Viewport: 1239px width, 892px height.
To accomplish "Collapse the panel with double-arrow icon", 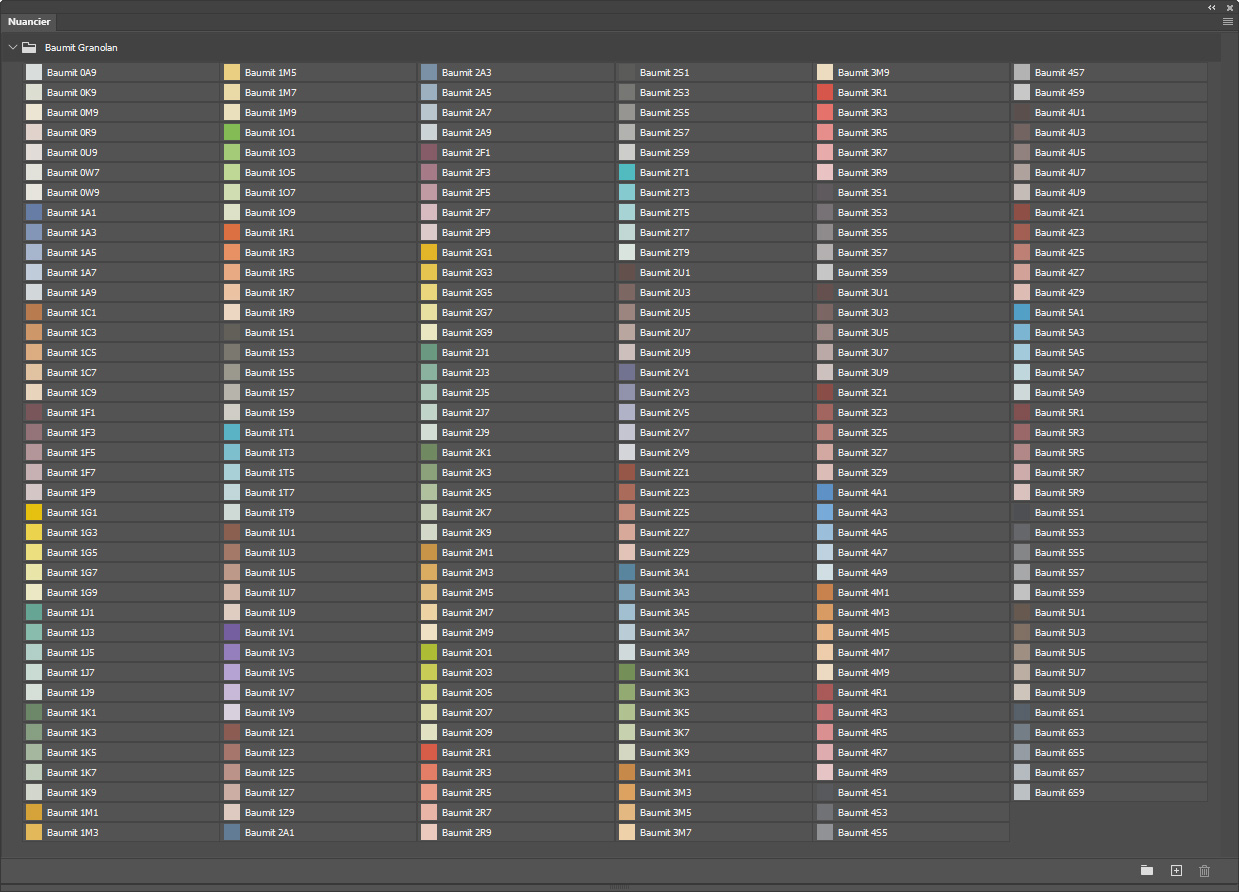I will [1212, 7].
